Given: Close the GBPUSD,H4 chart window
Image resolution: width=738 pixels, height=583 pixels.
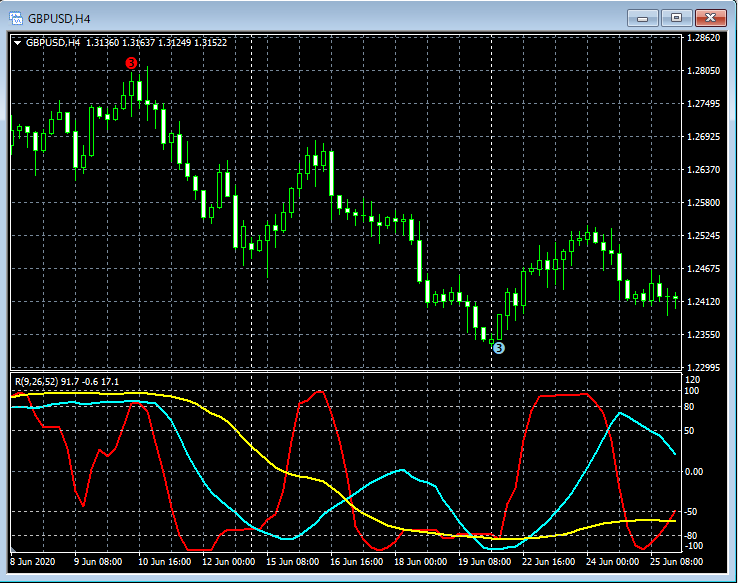Looking at the screenshot, I should pyautogui.click(x=710, y=18).
